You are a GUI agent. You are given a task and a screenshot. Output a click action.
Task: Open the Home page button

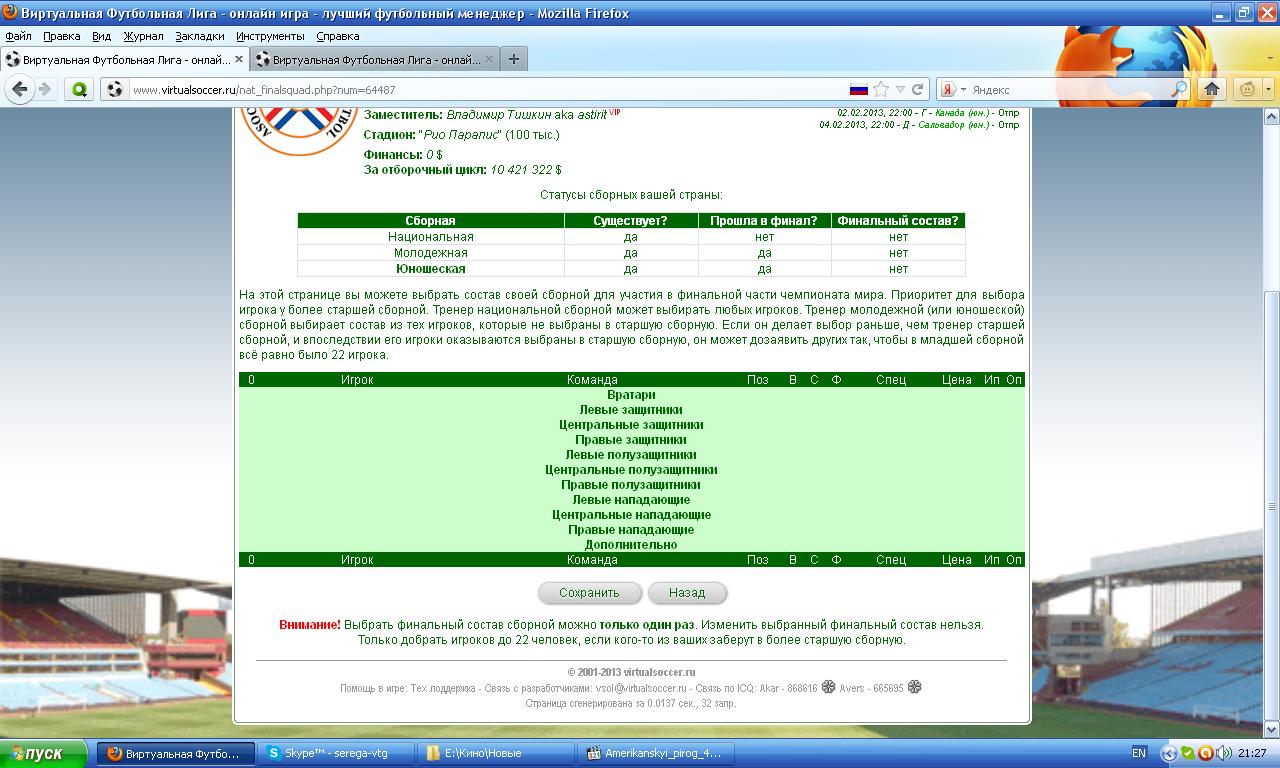1212,89
